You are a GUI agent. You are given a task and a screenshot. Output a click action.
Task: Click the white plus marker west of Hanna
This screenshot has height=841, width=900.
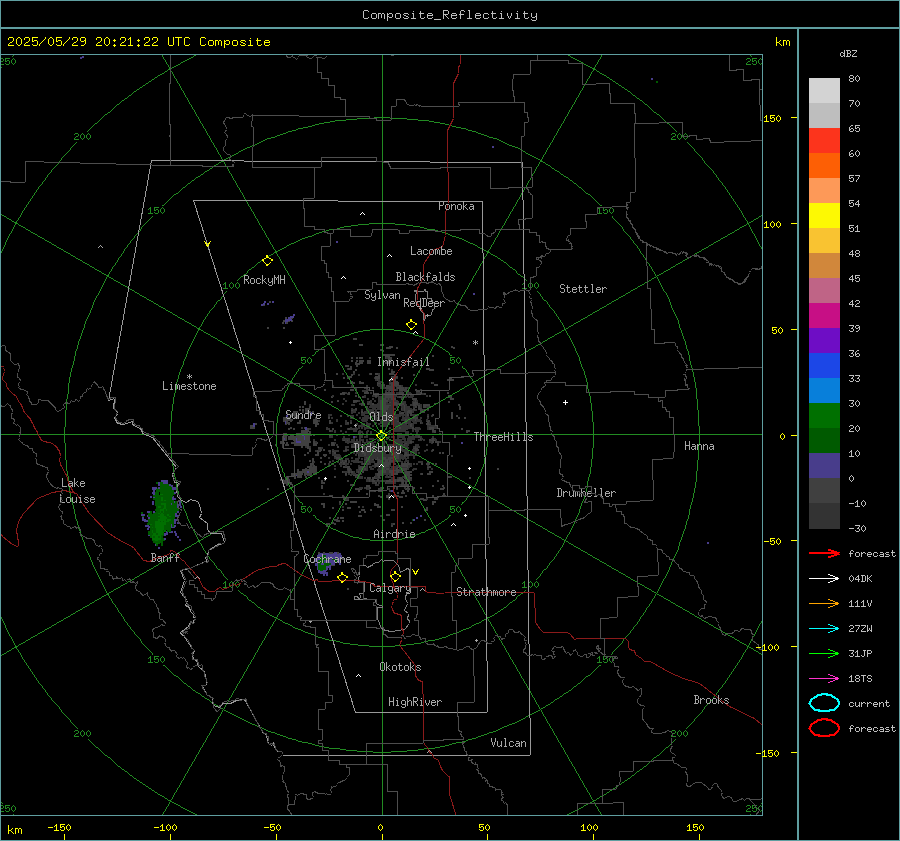tap(565, 402)
